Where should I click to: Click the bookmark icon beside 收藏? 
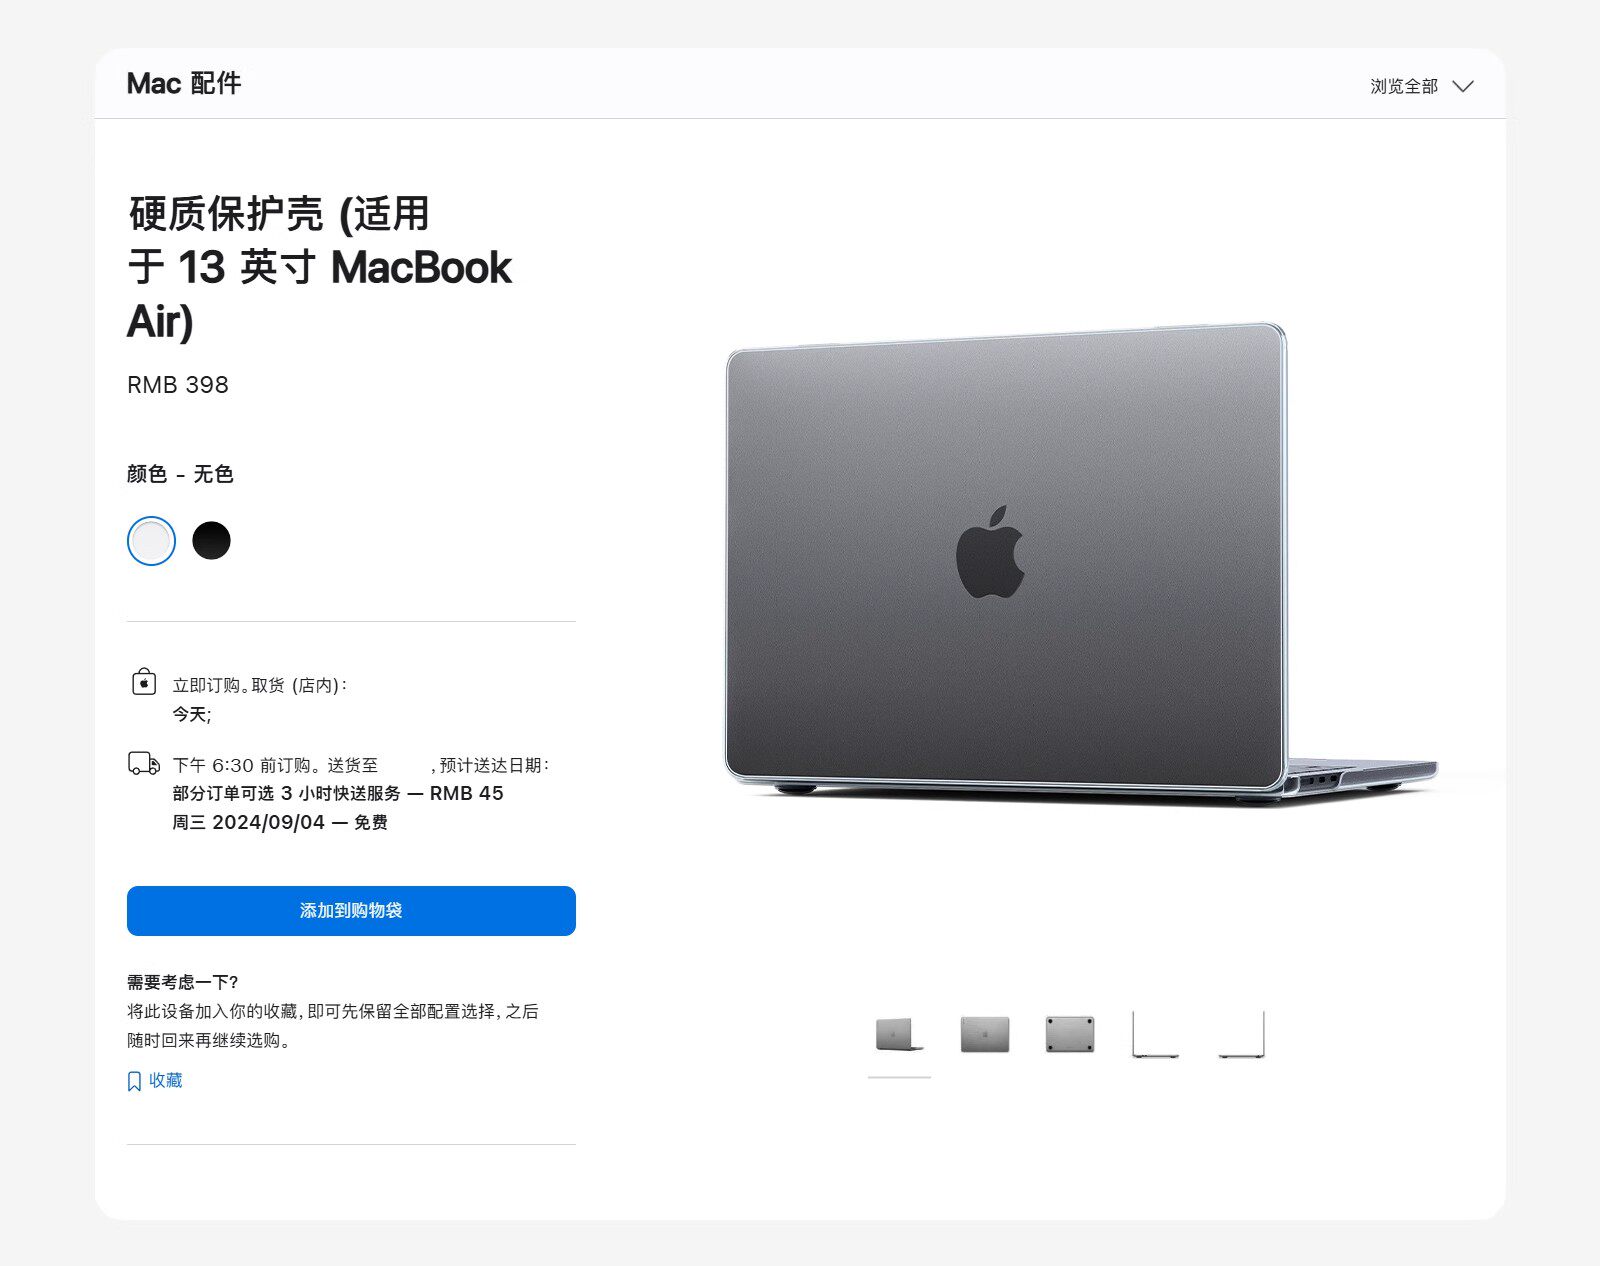[x=134, y=1081]
